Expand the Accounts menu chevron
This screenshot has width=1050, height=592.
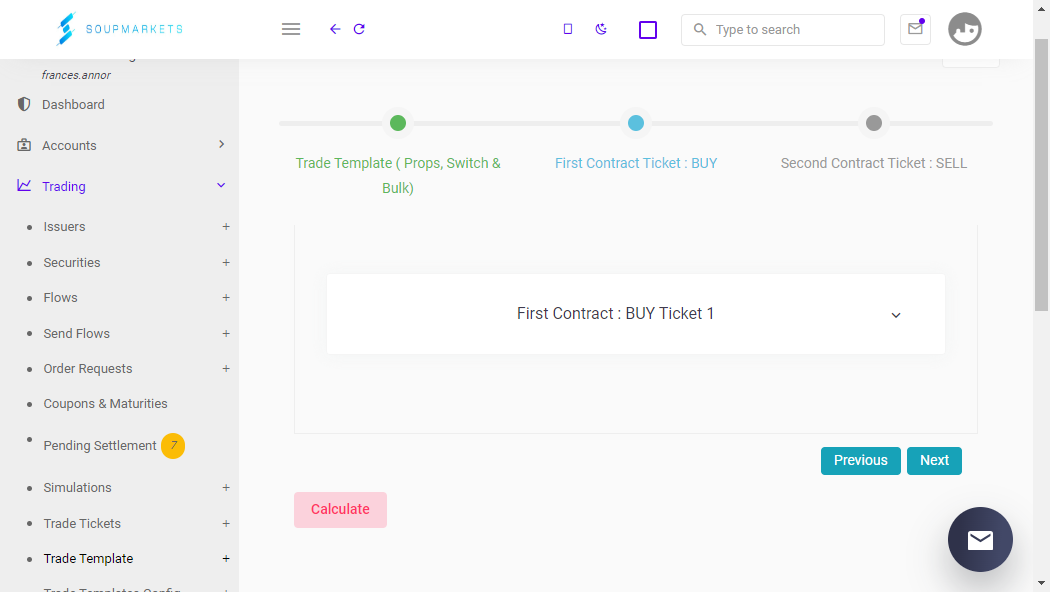222,145
